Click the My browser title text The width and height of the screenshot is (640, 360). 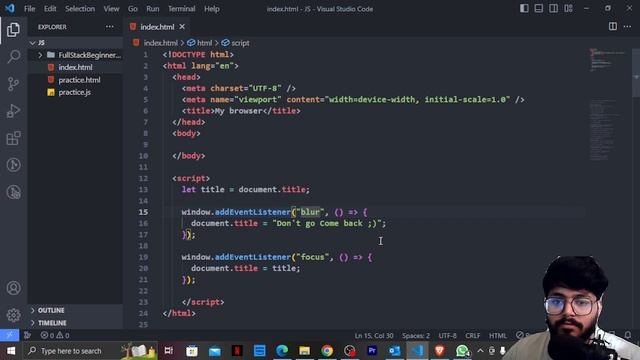coord(238,111)
